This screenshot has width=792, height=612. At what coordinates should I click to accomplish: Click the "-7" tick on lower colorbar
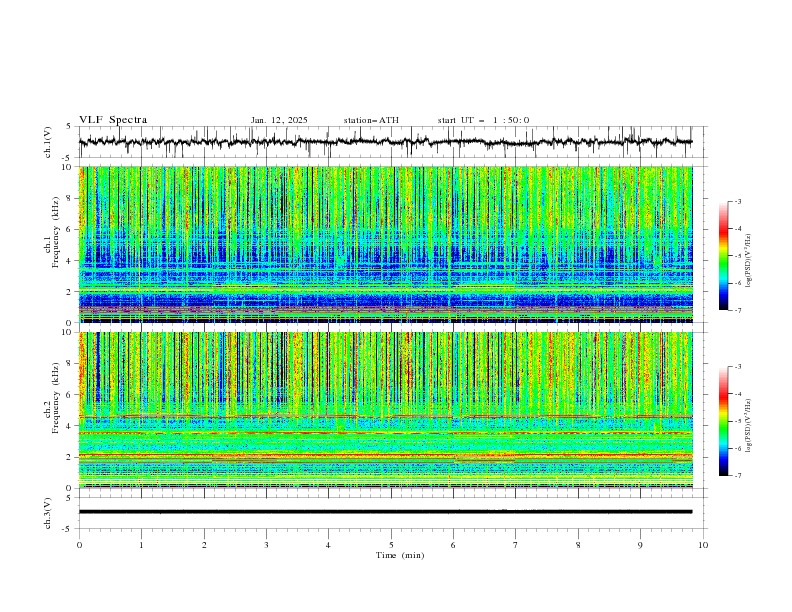pyautogui.click(x=737, y=476)
